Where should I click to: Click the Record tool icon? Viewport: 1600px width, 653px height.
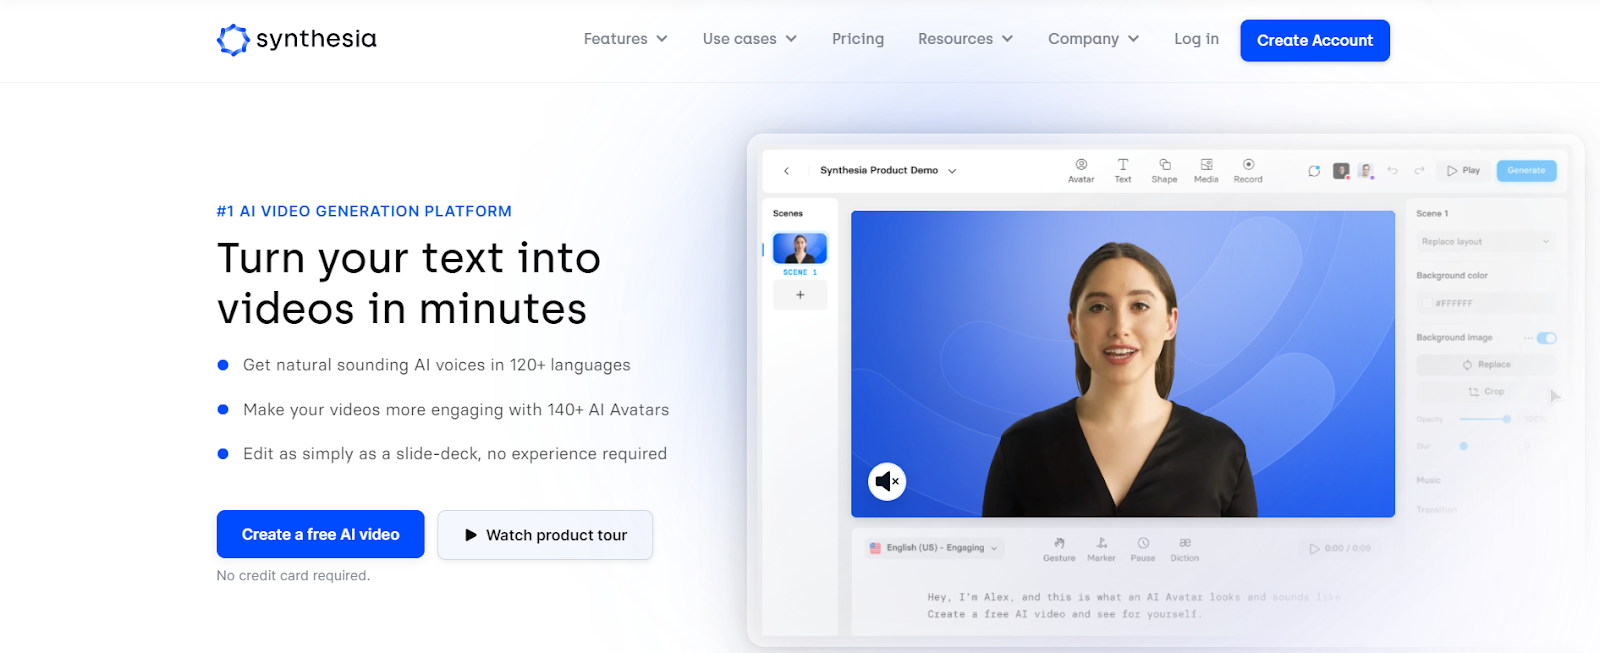1248,165
